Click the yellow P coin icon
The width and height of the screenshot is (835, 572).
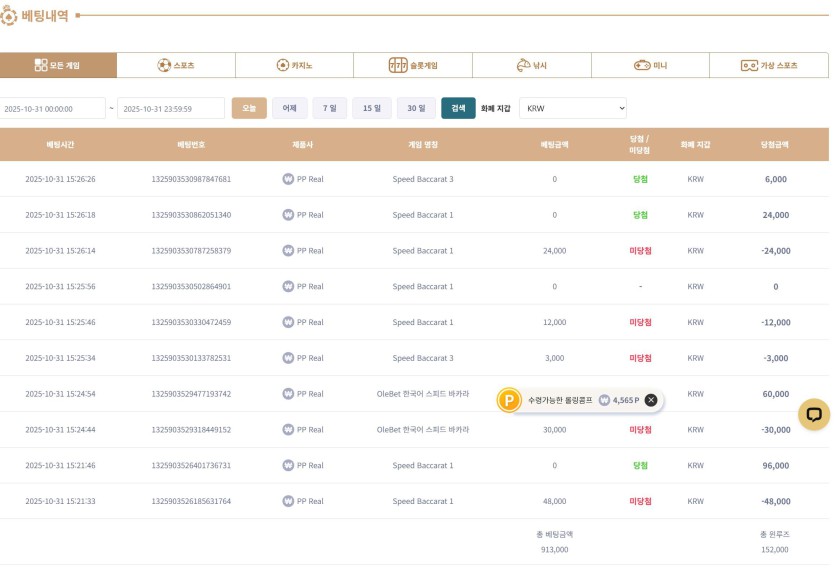tap(510, 400)
